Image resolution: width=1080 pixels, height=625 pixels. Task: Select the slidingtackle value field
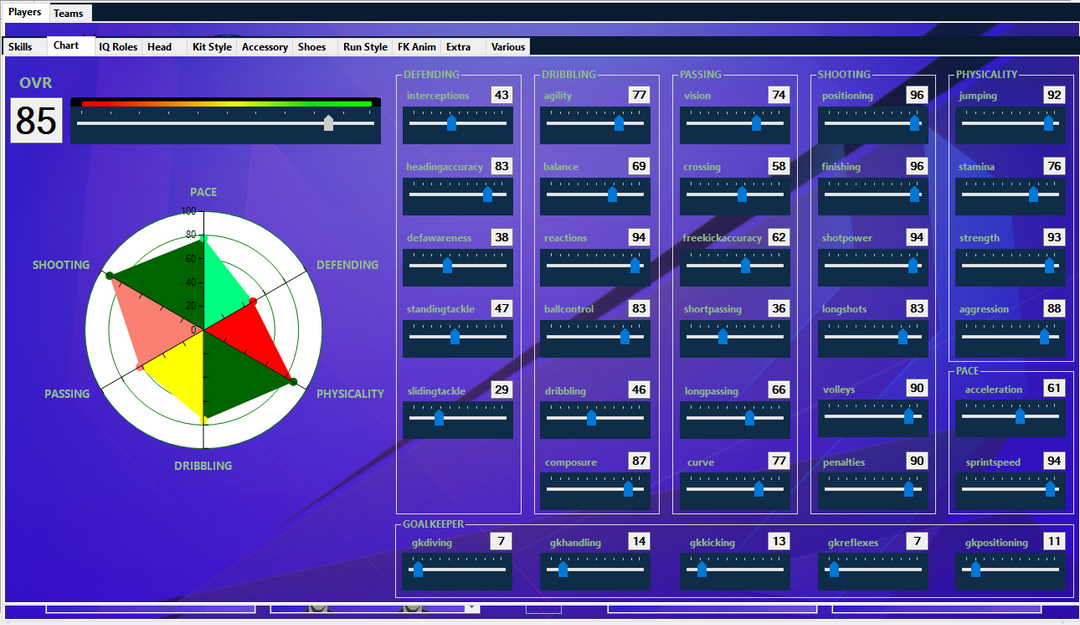(x=501, y=390)
